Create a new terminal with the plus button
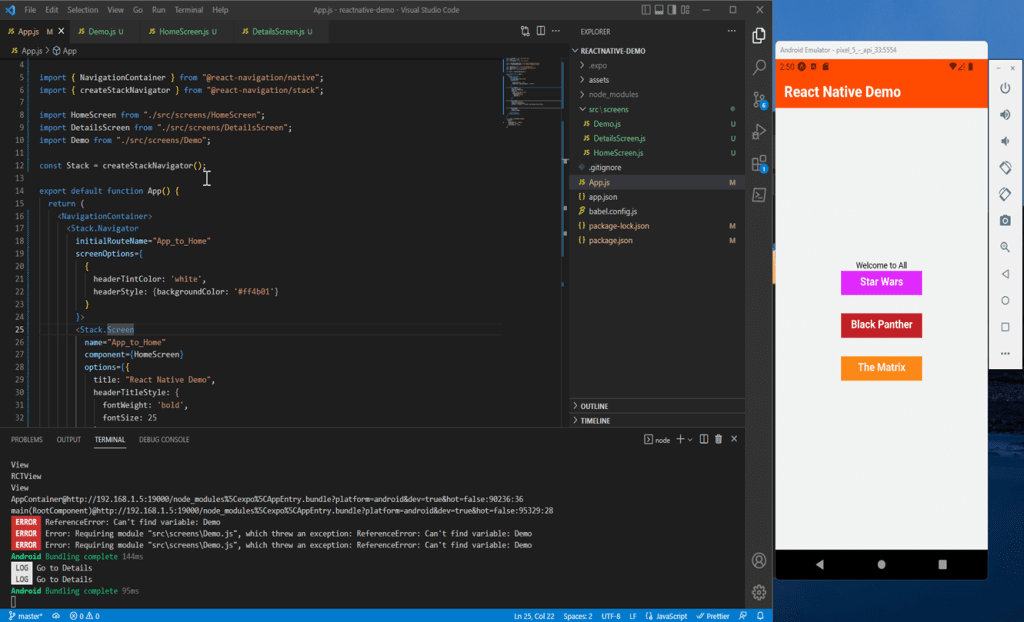 tap(680, 439)
